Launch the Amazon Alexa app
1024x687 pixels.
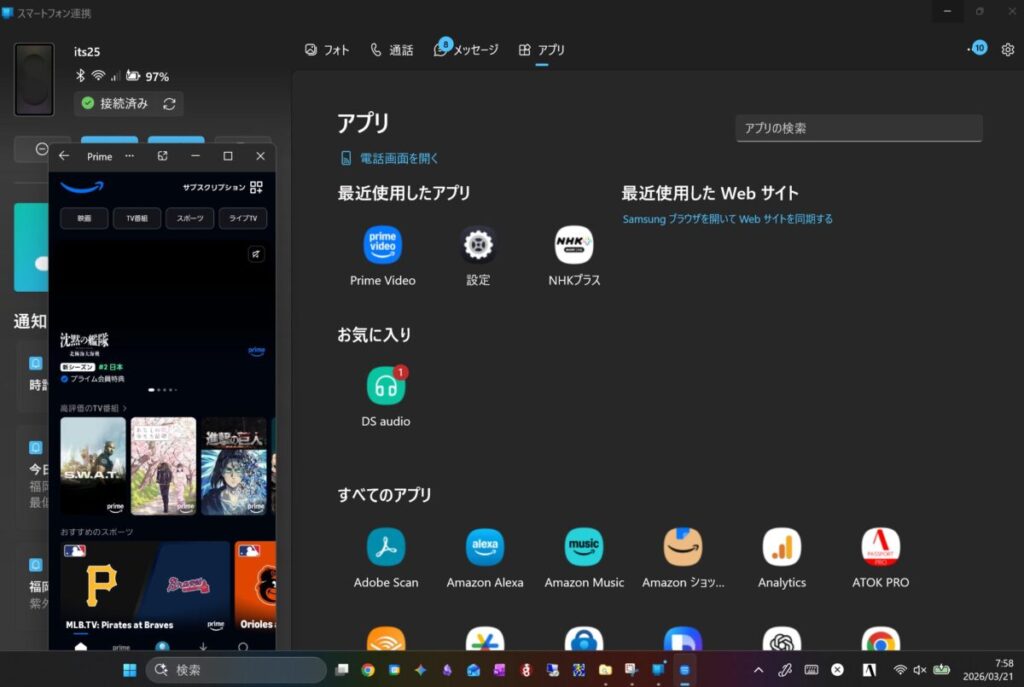point(485,547)
